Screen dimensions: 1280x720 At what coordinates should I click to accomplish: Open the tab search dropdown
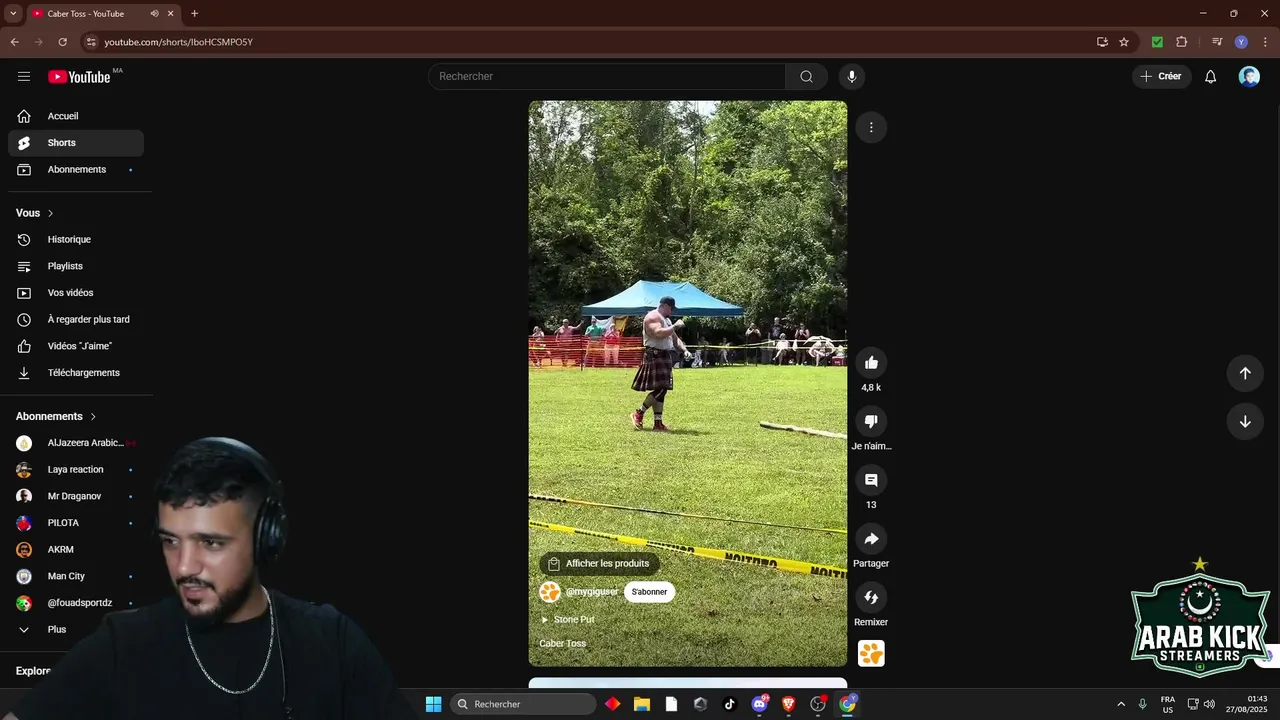[x=13, y=14]
